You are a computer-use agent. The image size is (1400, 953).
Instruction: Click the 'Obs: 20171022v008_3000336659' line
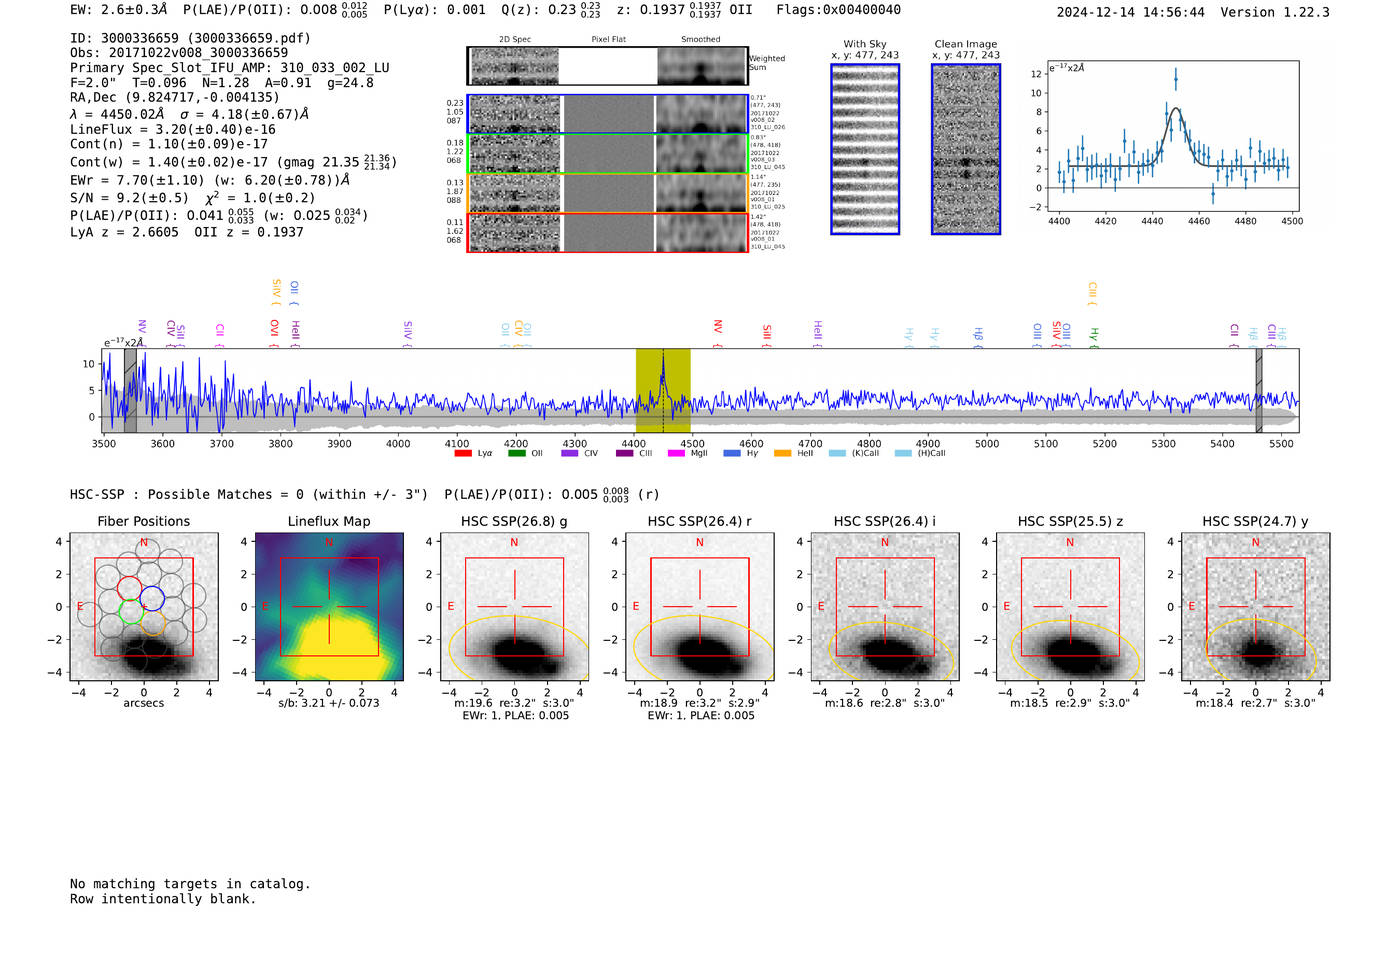pyautogui.click(x=179, y=53)
